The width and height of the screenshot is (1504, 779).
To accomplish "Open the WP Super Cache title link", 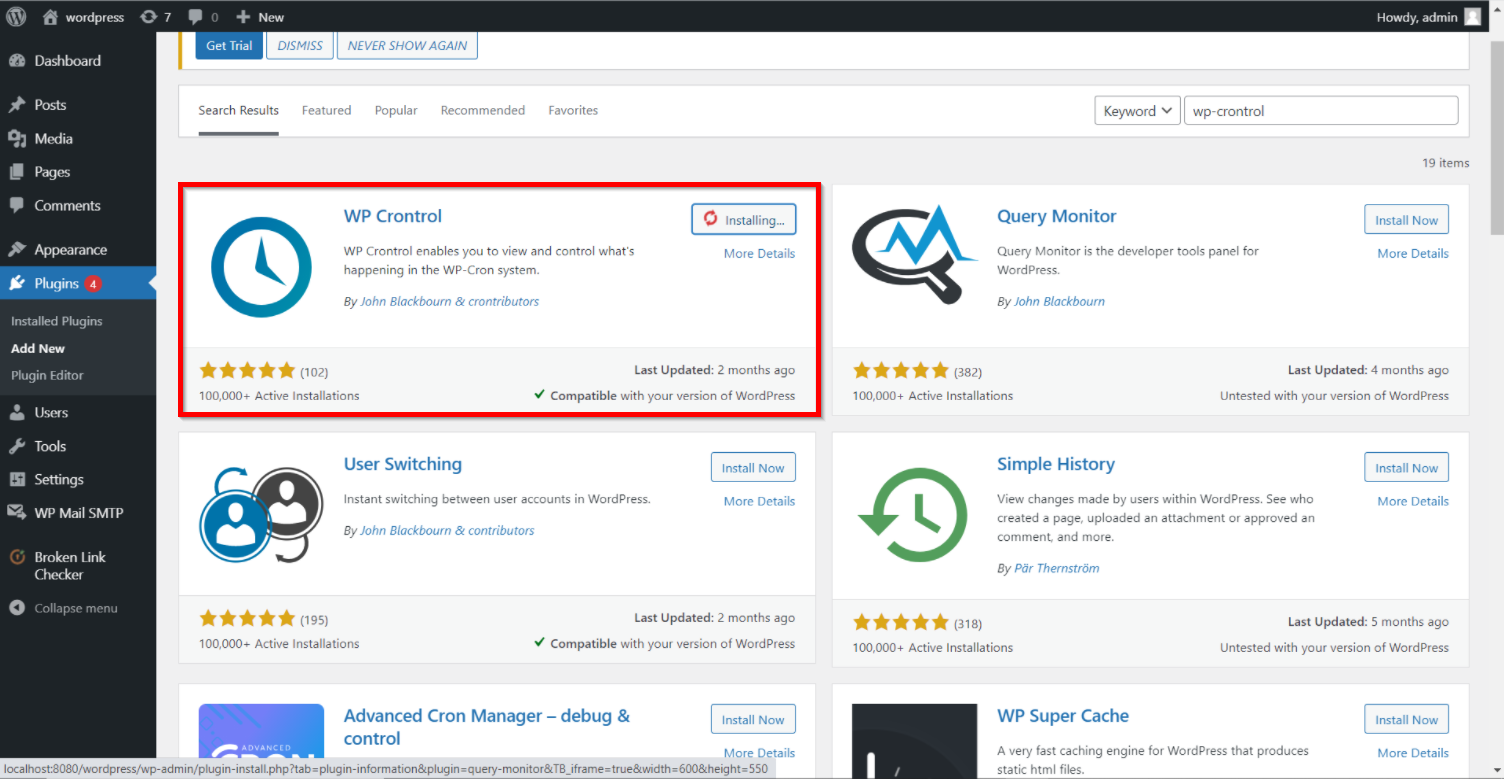I will (x=1062, y=716).
